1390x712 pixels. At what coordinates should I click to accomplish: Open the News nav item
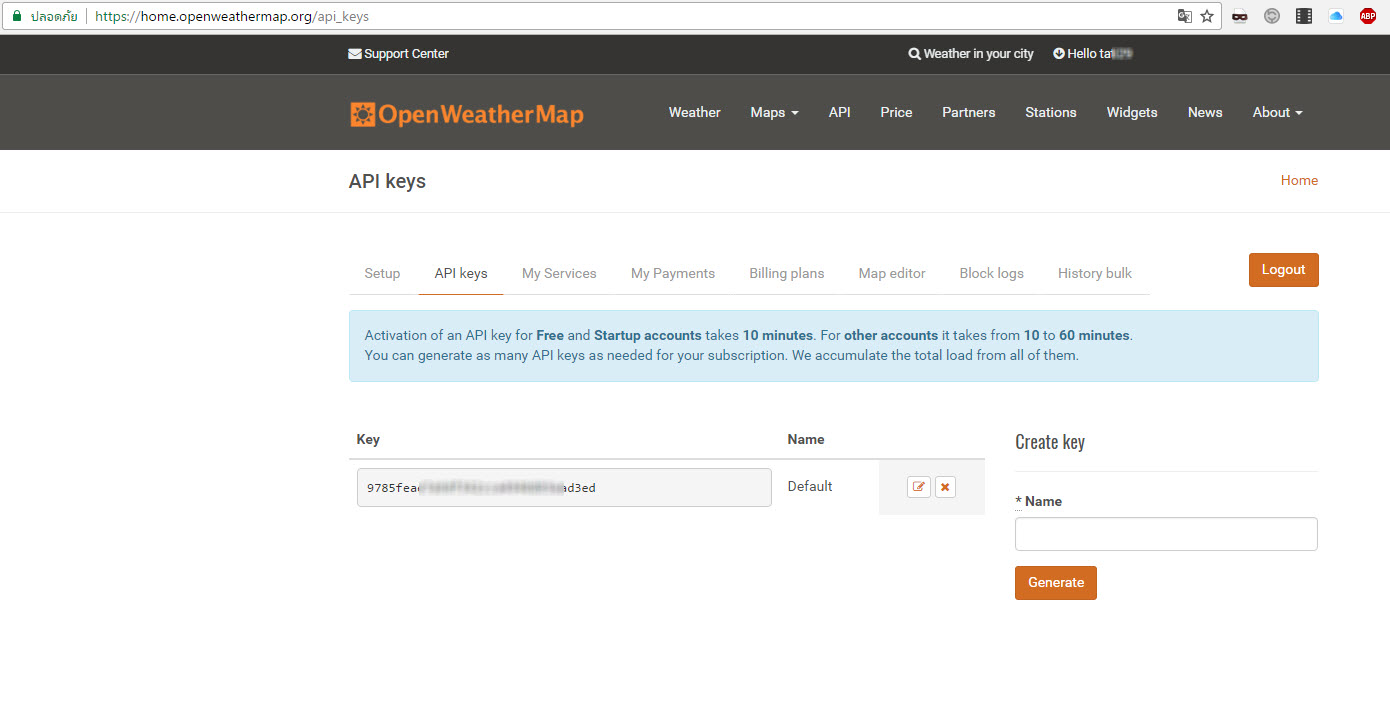[1205, 112]
